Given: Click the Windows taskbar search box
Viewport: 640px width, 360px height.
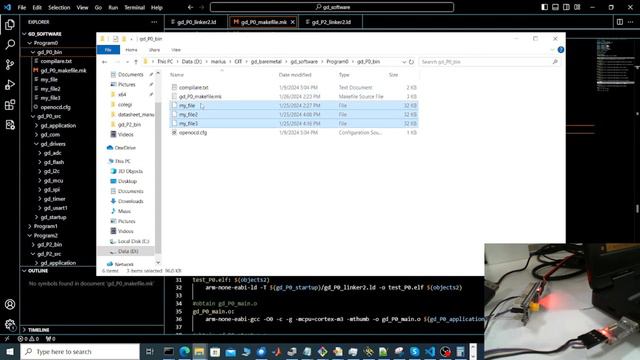Looking at the screenshot, I should coord(80,351).
